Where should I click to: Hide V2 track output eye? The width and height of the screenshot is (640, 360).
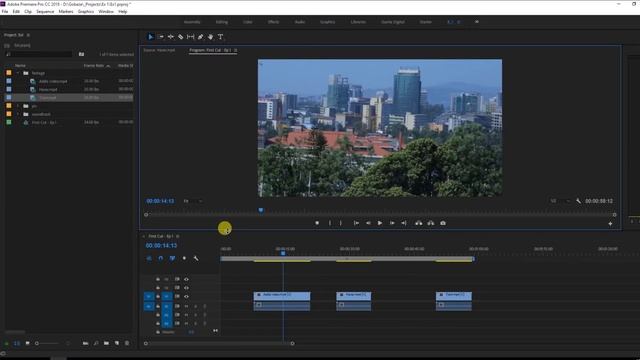(x=187, y=288)
